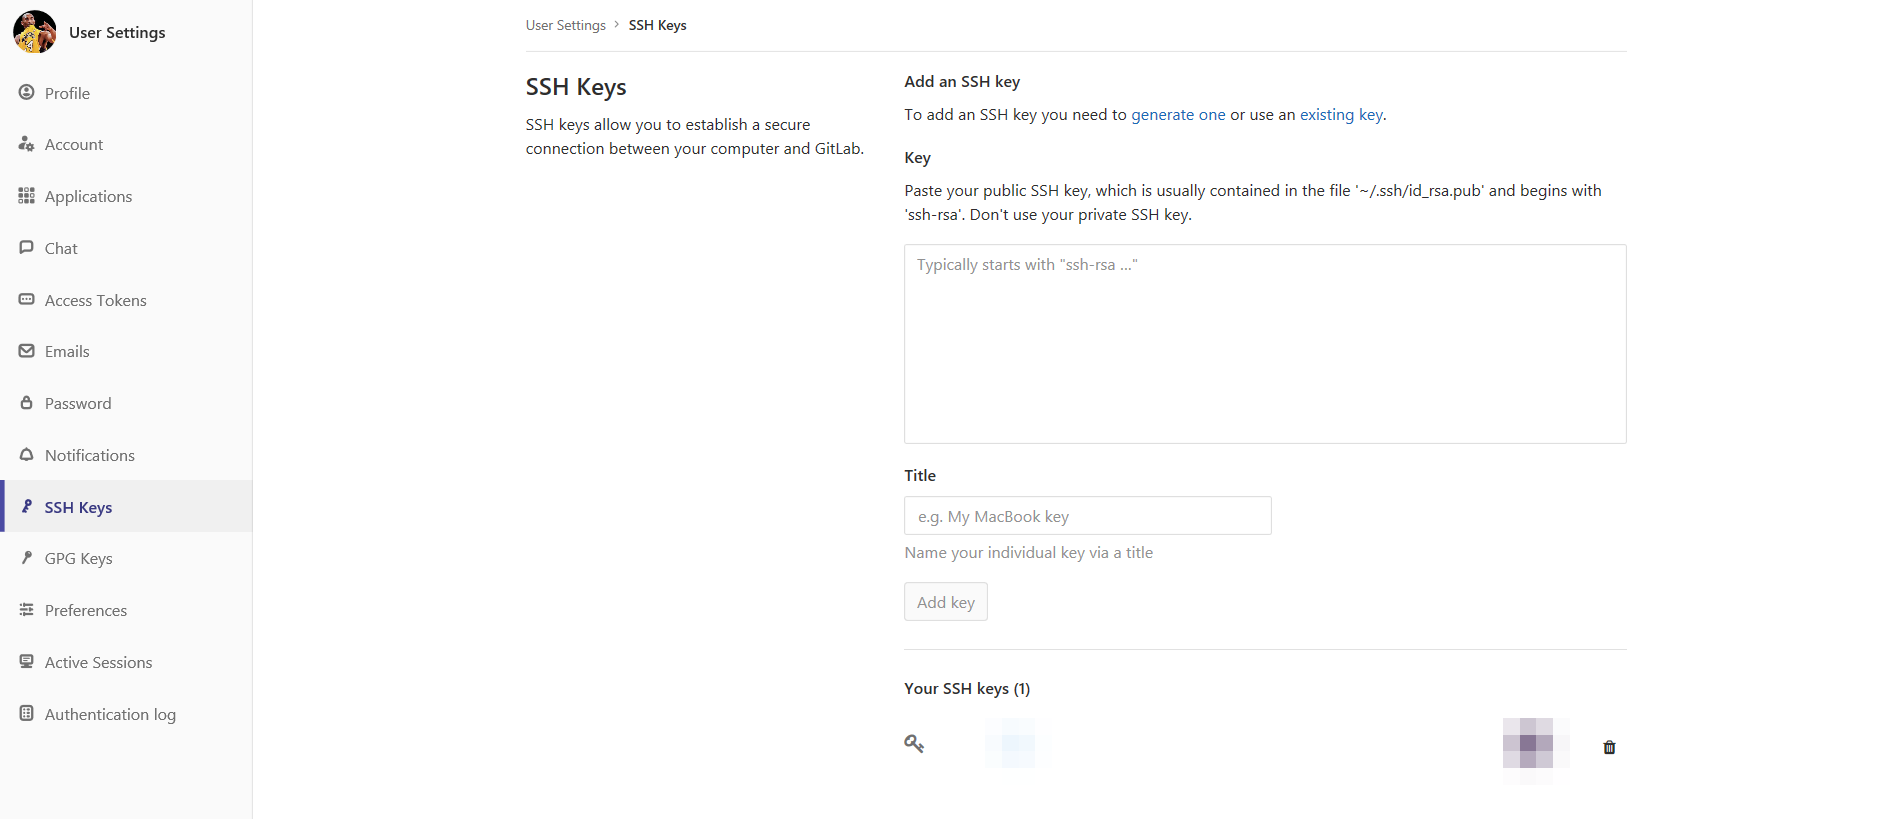Click the Applications grid icon
Image resolution: width=1887 pixels, height=819 pixels.
(27, 196)
